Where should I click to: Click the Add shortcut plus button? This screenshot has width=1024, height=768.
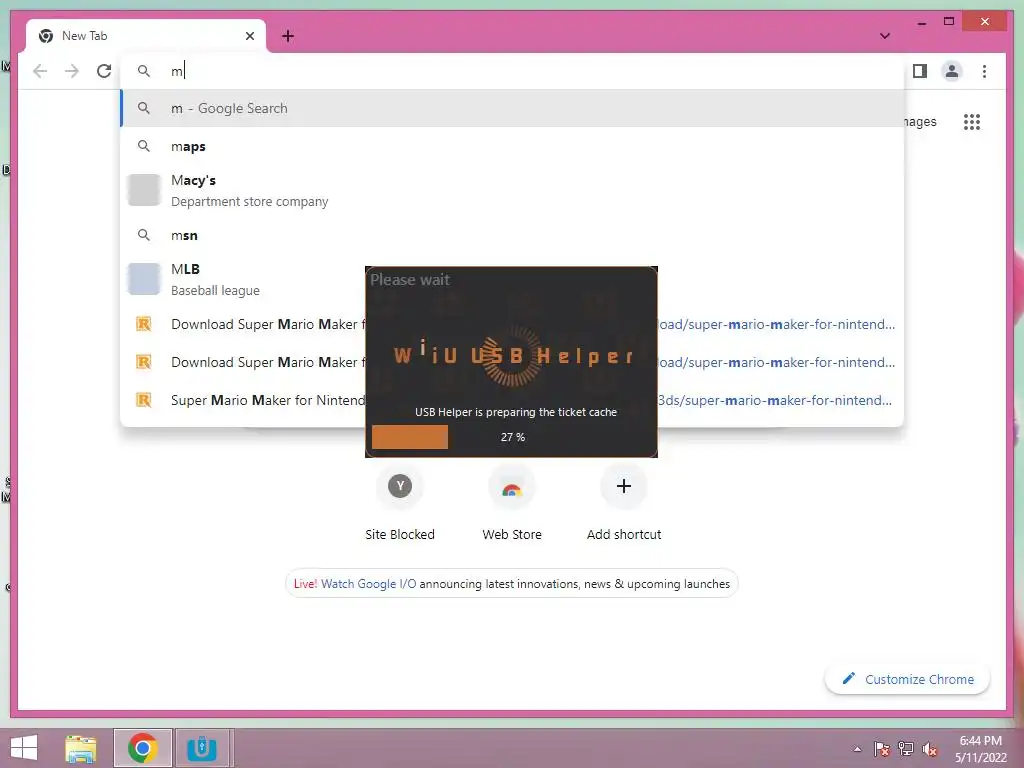624,487
